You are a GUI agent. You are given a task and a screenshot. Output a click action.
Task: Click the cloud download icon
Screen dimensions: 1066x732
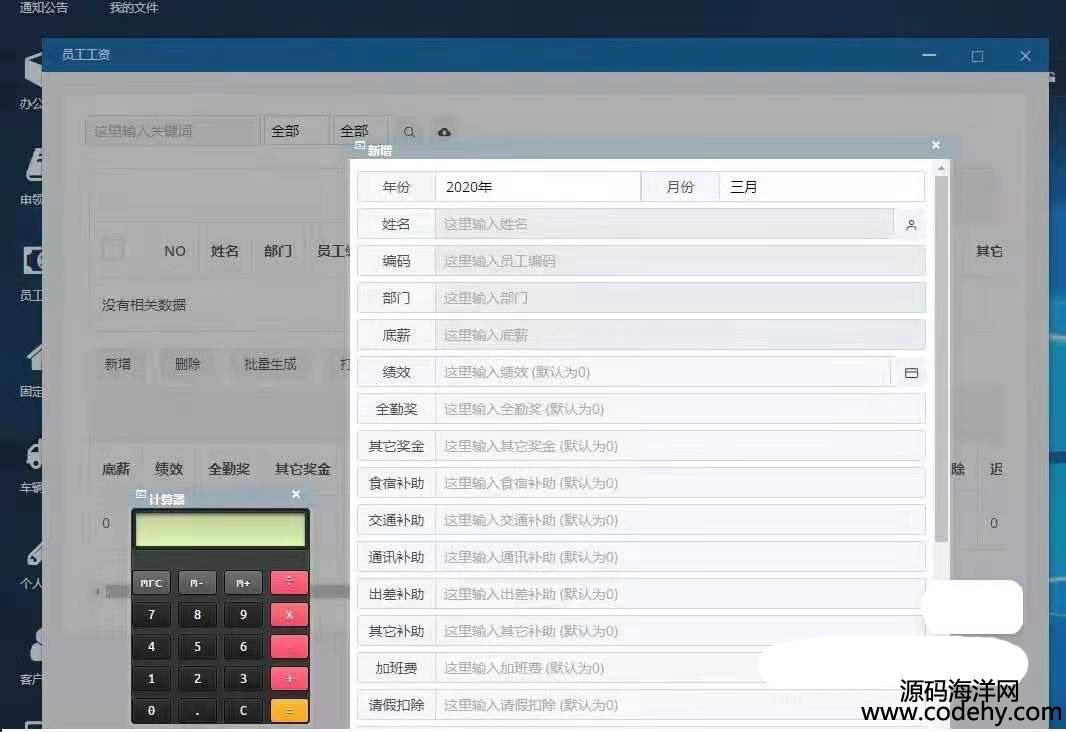click(444, 132)
